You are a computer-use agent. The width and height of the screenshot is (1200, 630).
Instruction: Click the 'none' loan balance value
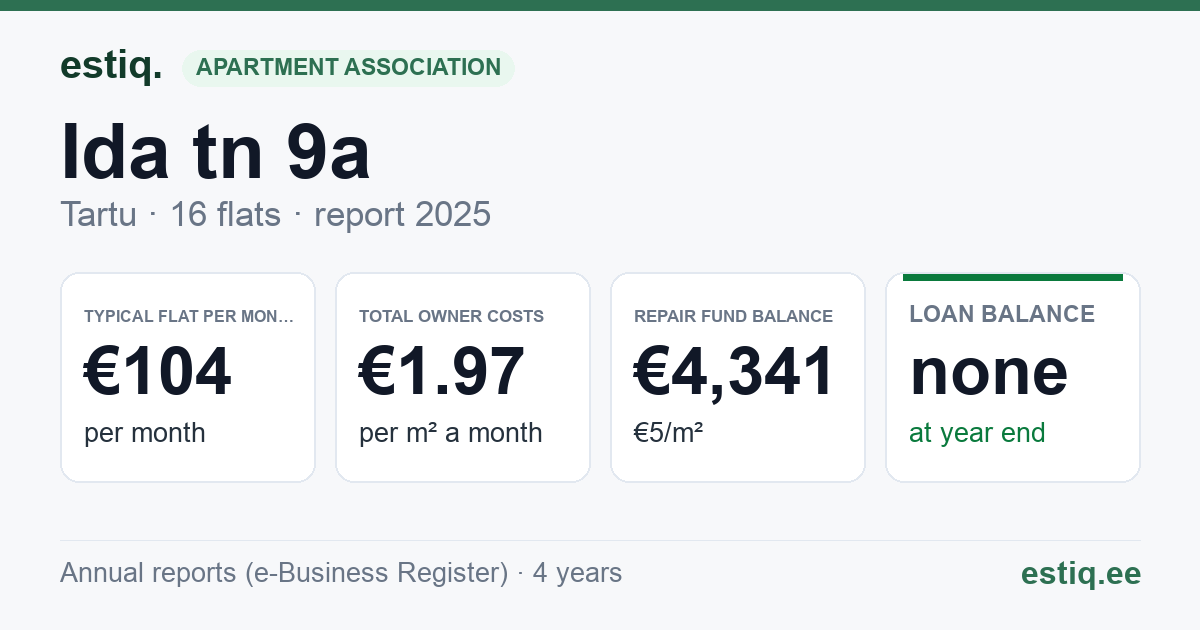click(989, 371)
